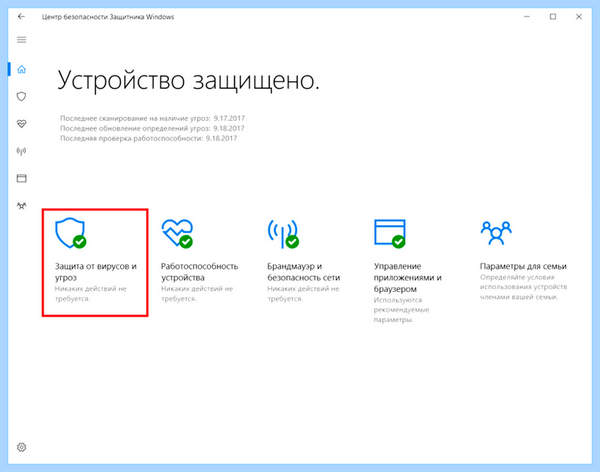Open app and browser control sidebar icon
The width and height of the screenshot is (600, 472).
pyautogui.click(x=21, y=178)
